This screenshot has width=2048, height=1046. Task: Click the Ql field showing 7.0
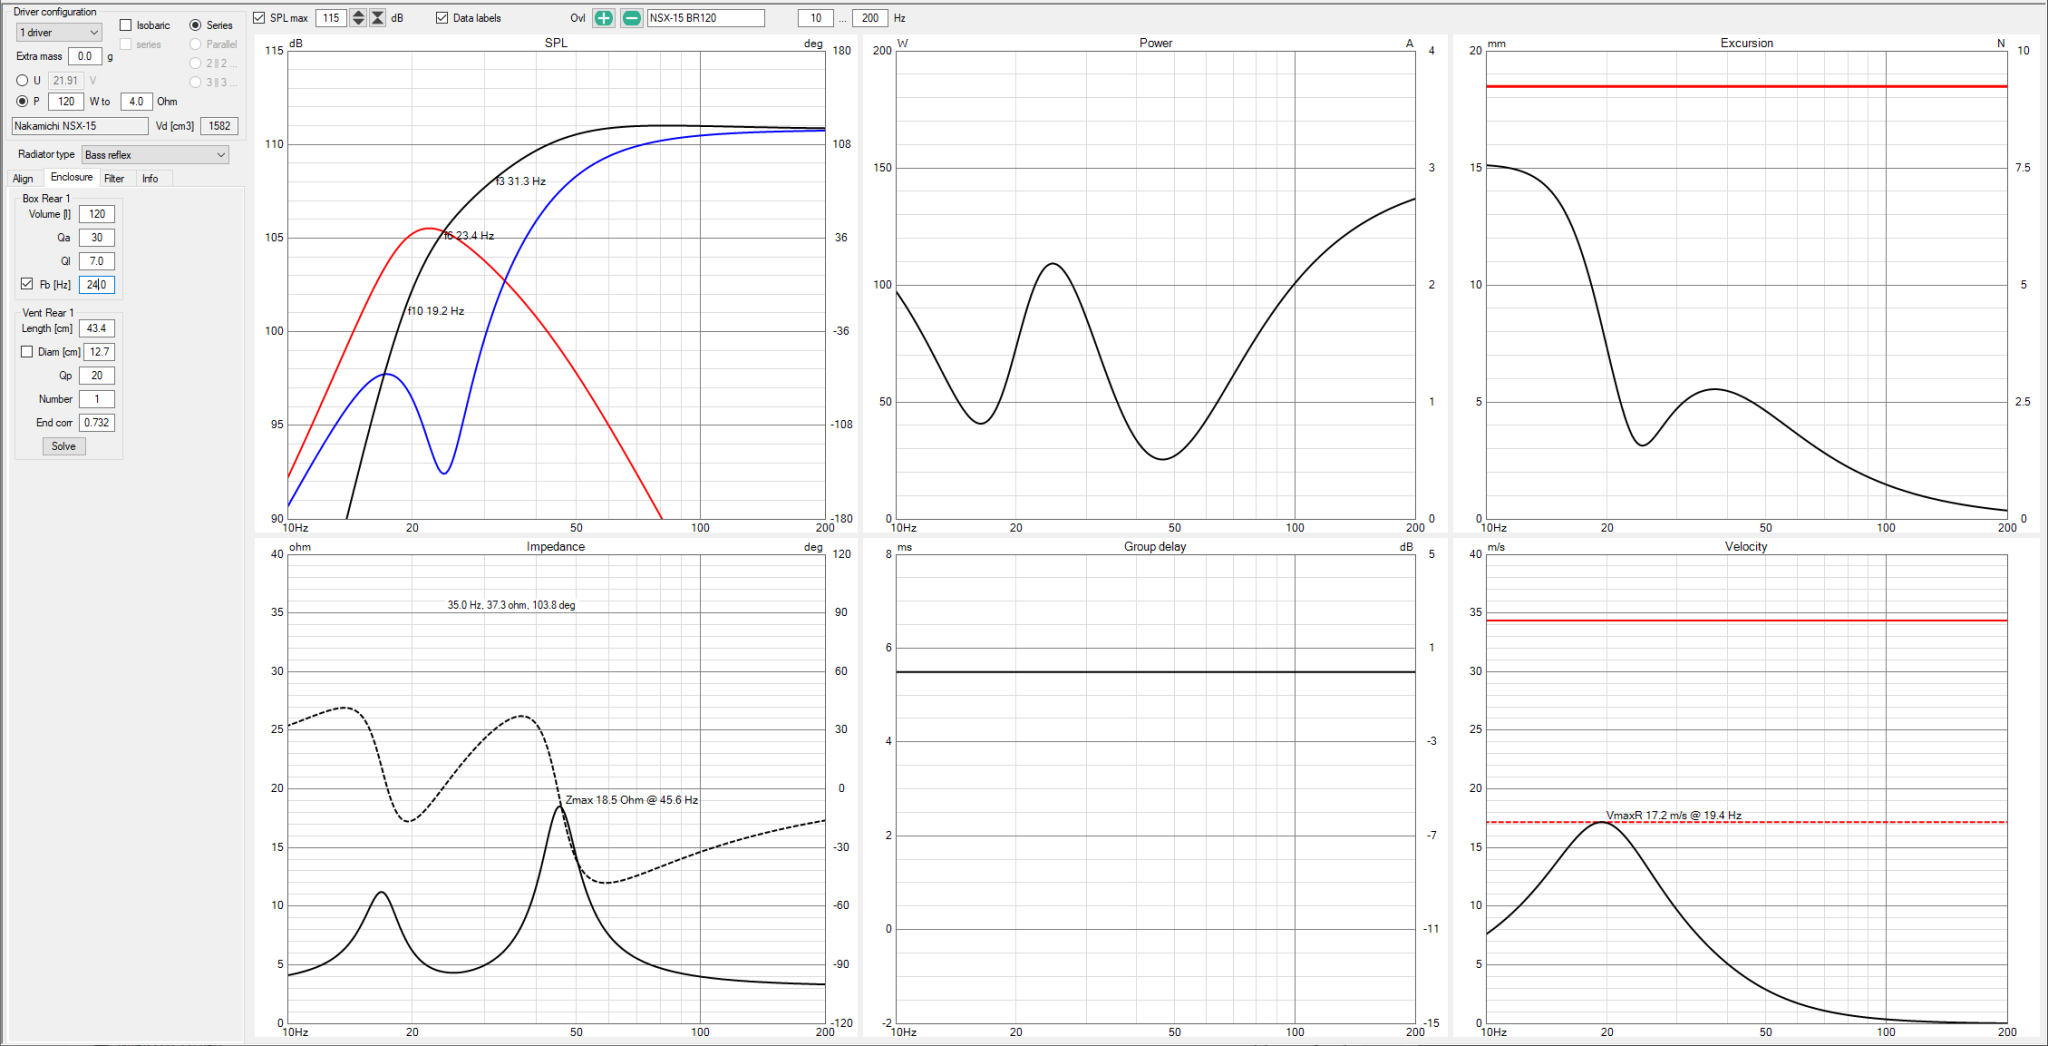(x=97, y=261)
